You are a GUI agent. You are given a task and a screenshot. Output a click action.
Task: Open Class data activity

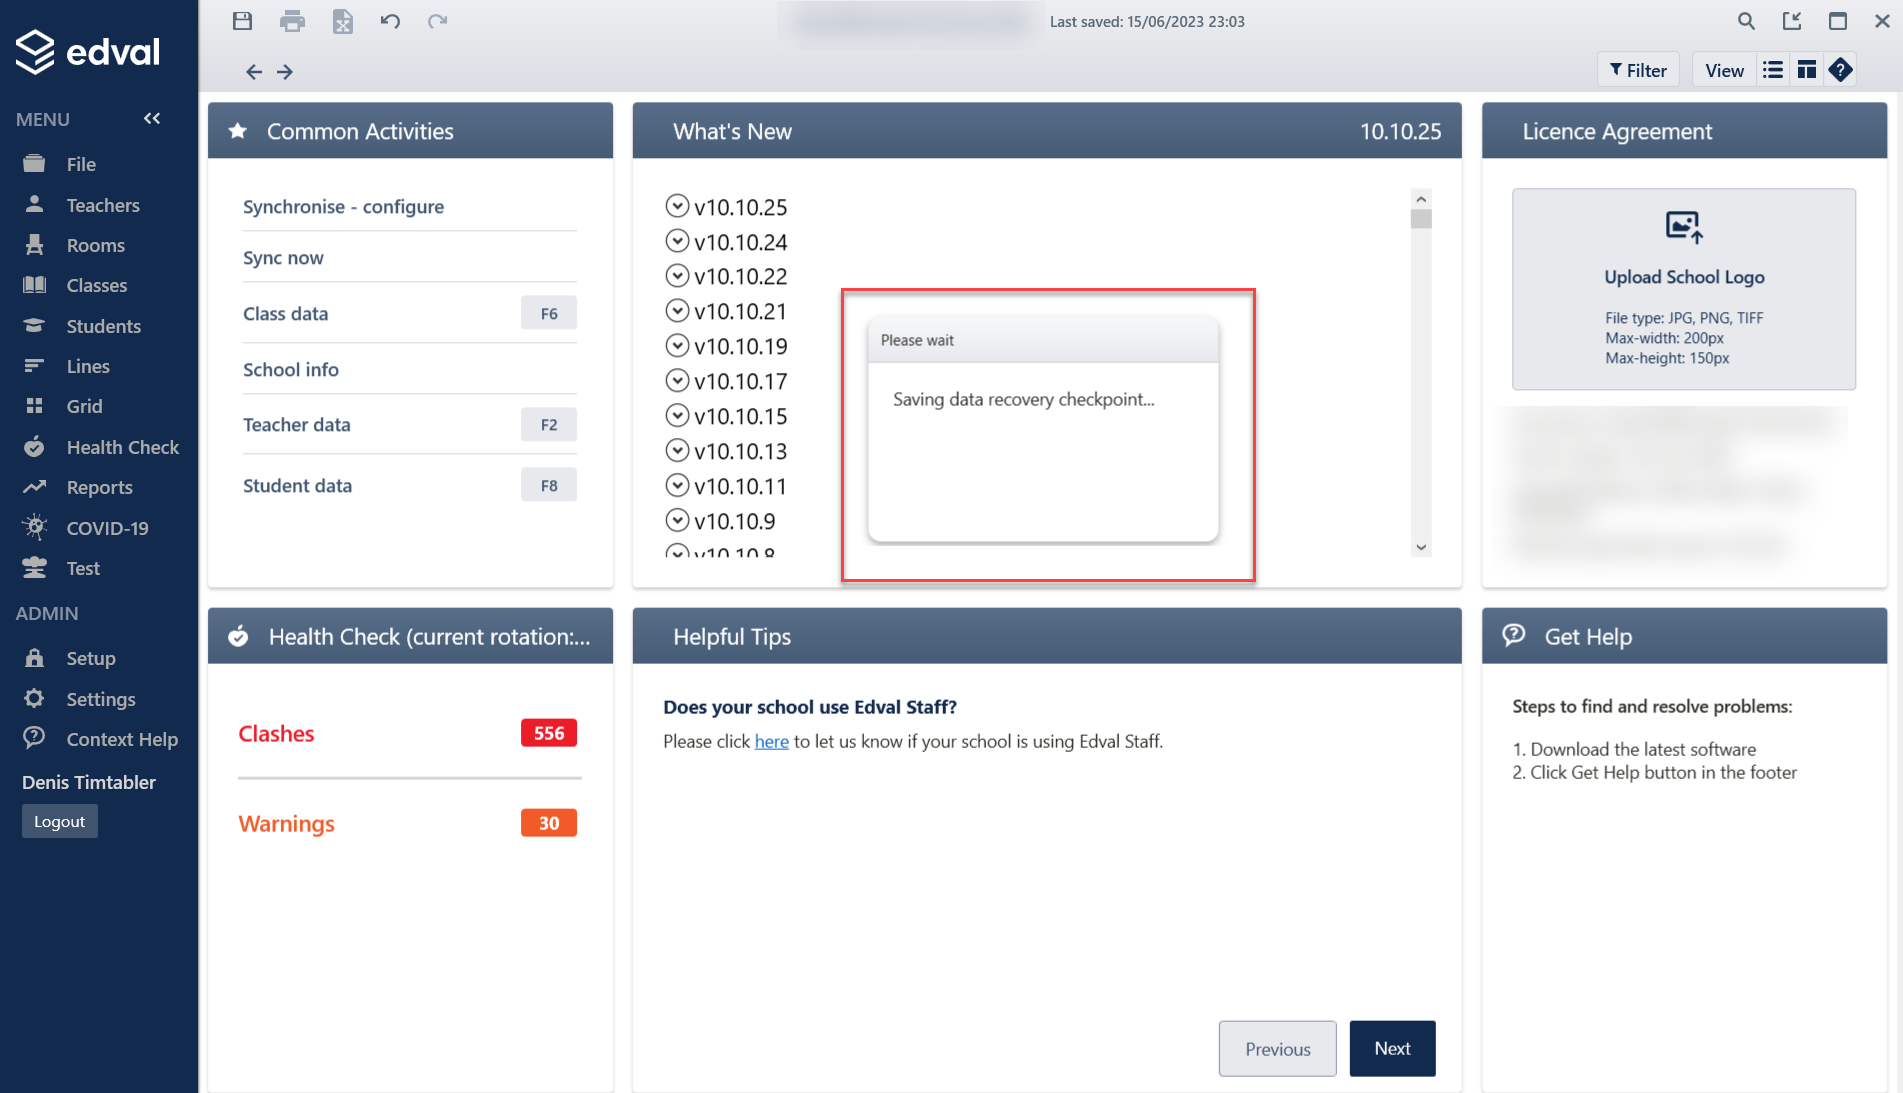pos(410,313)
